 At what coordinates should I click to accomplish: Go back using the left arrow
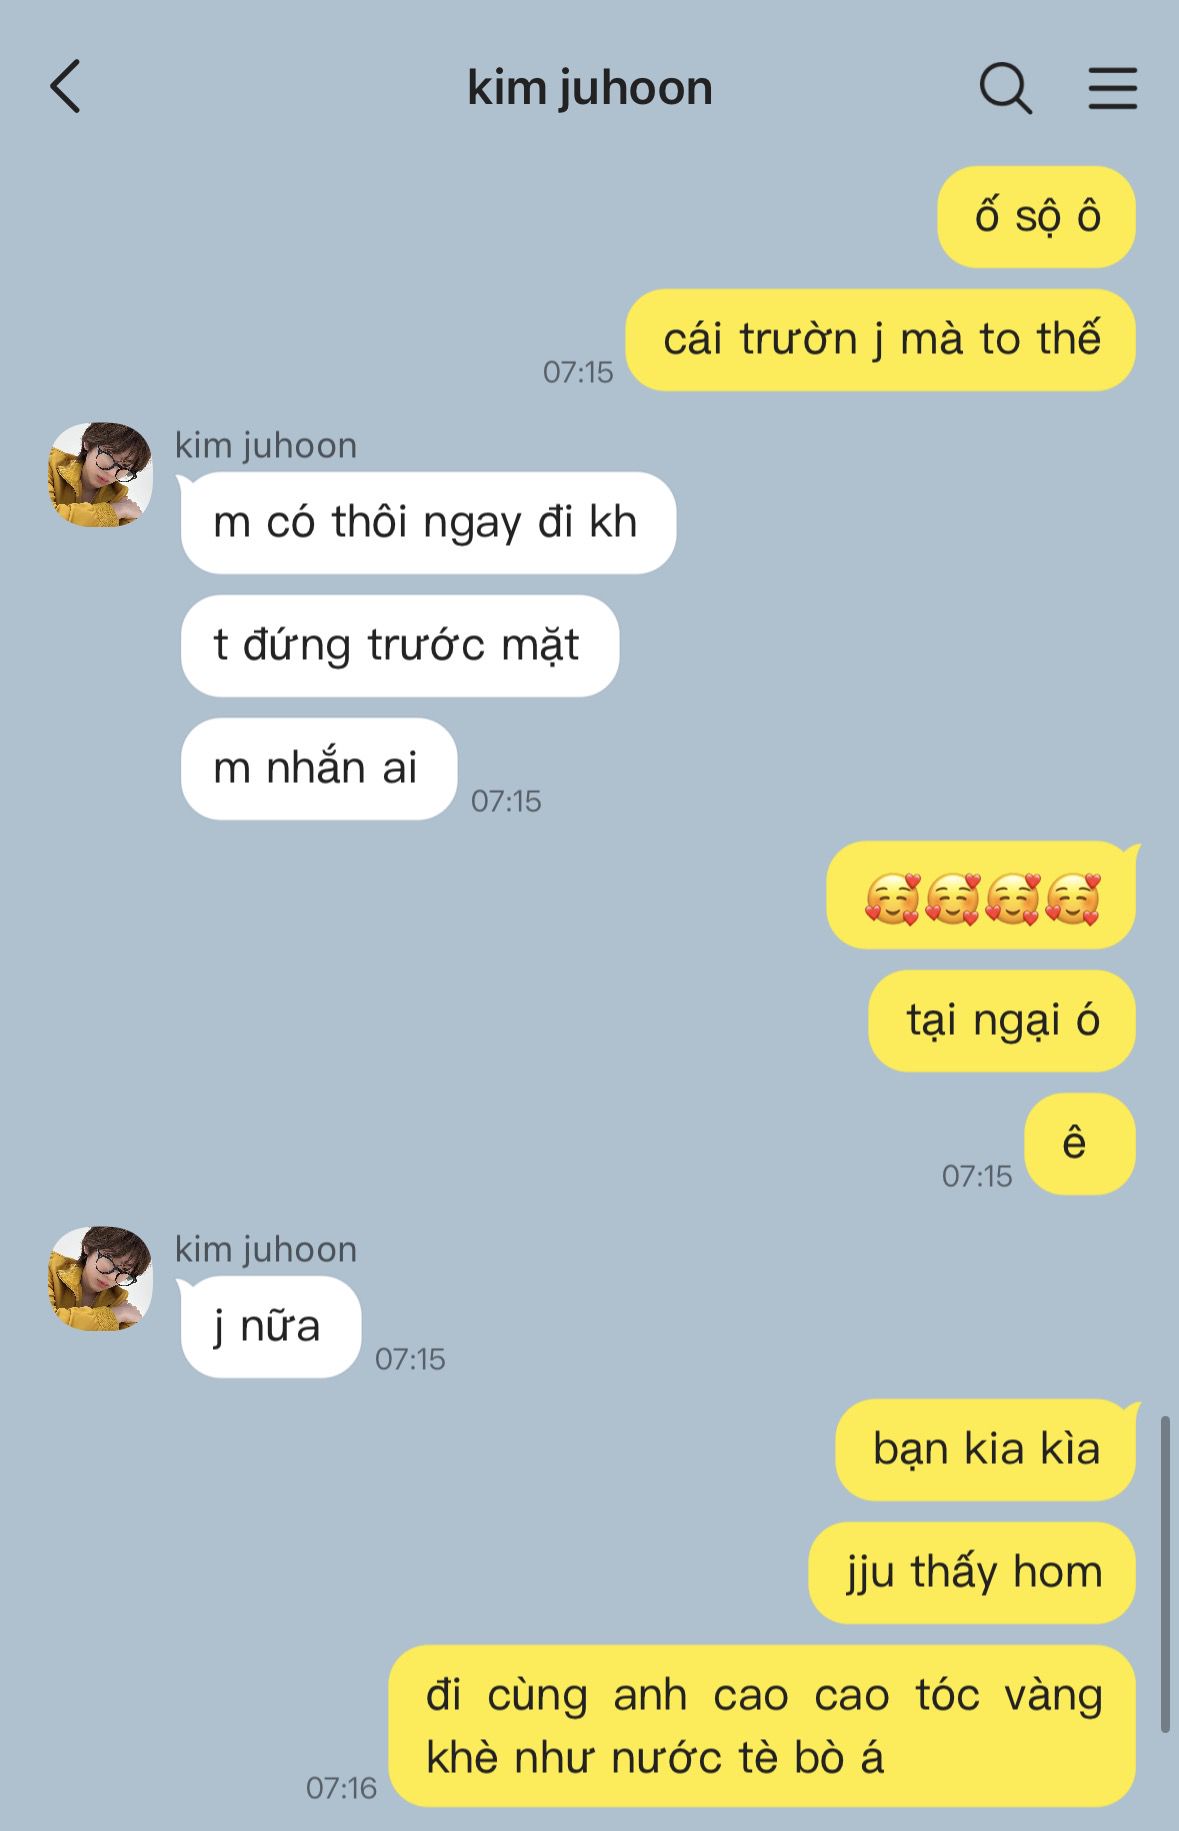65,87
